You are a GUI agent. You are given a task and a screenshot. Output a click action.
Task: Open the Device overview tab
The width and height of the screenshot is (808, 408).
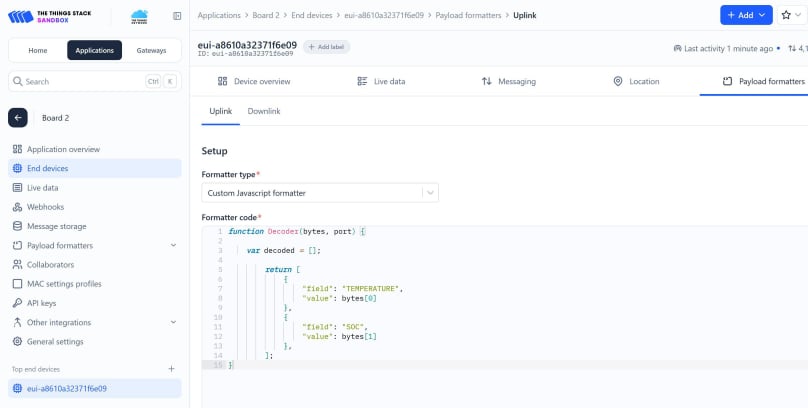pos(254,81)
